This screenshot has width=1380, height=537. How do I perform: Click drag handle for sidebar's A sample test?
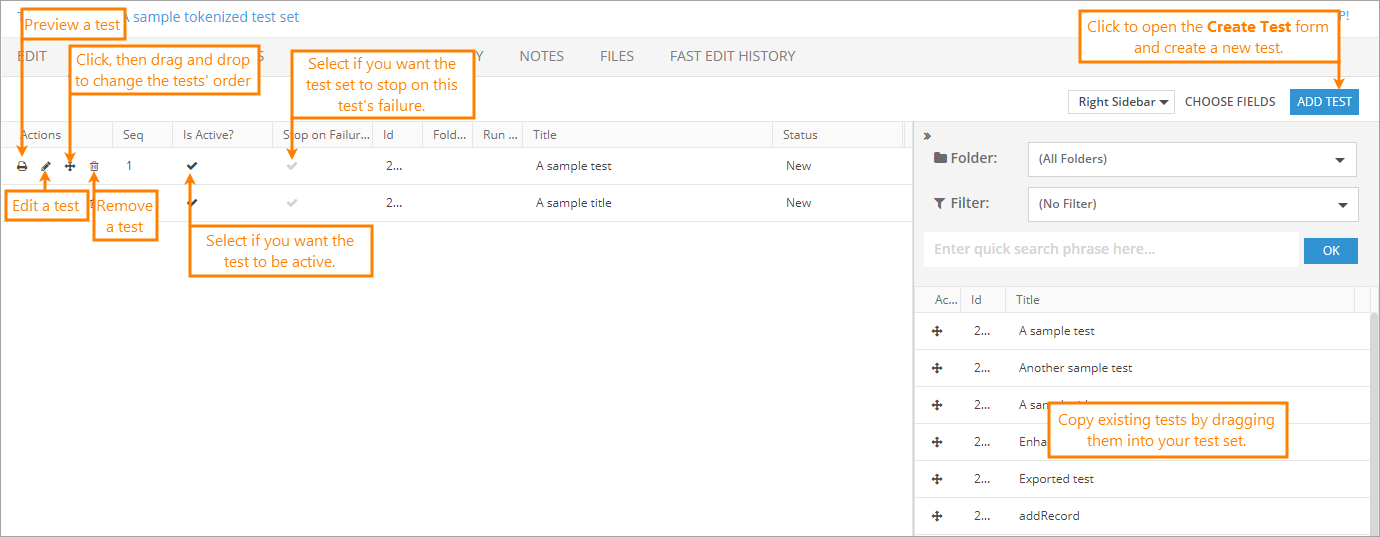point(937,331)
